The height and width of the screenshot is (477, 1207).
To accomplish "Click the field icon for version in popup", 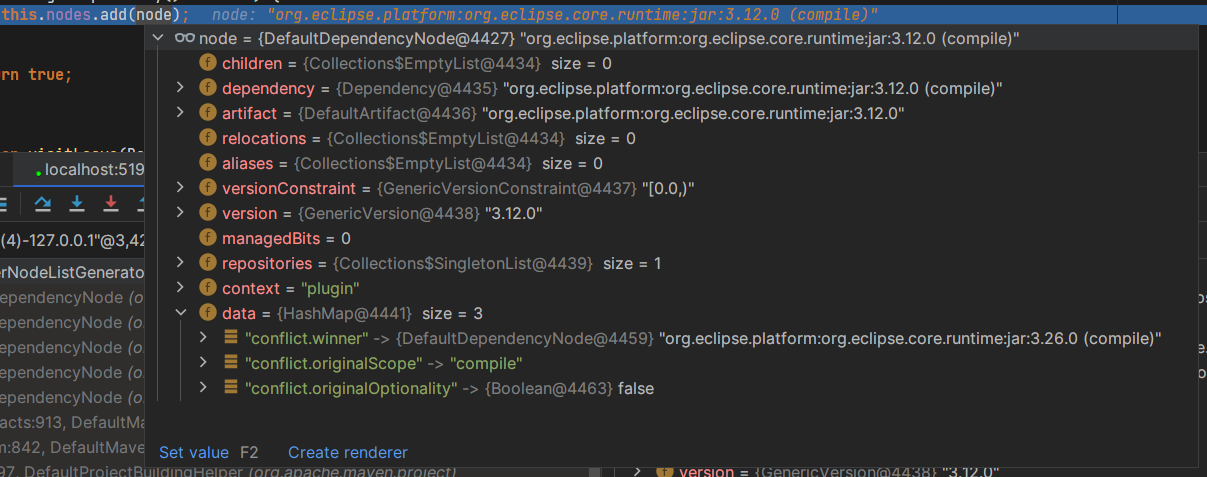I will [208, 213].
